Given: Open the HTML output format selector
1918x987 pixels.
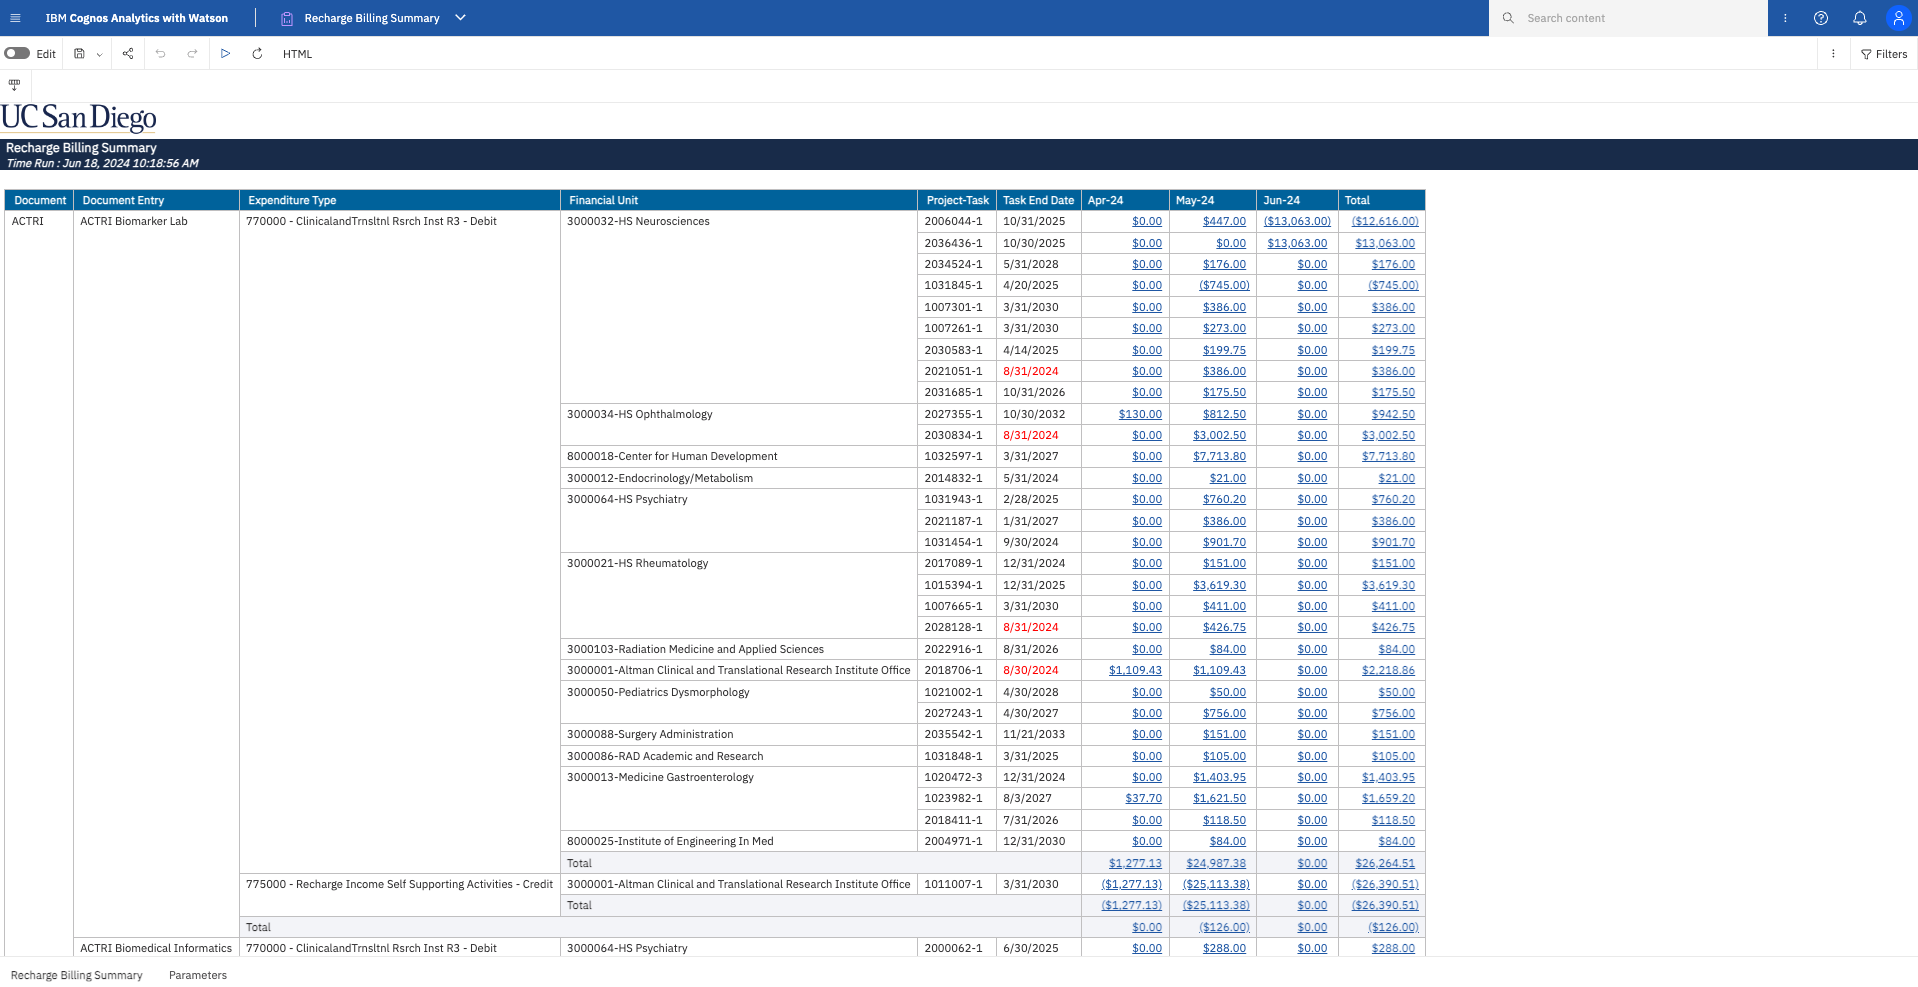Looking at the screenshot, I should [297, 54].
